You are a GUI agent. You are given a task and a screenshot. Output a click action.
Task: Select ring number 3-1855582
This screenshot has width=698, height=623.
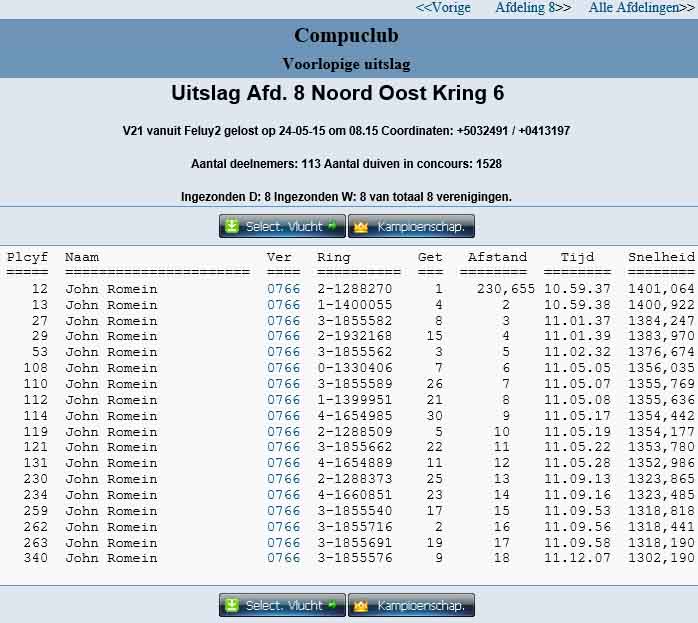point(355,321)
